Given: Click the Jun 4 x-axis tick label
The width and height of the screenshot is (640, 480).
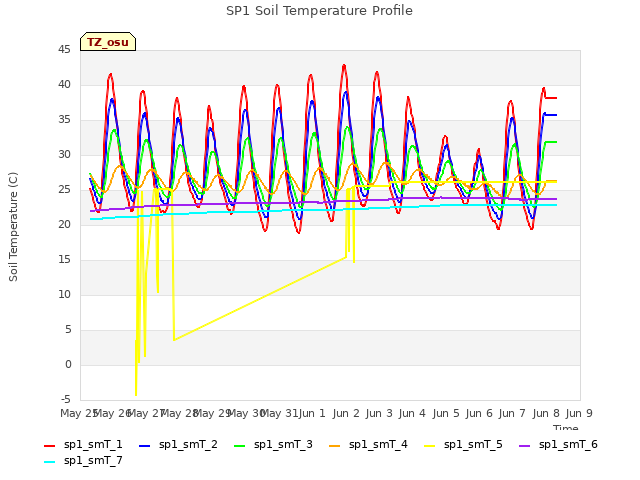Looking at the screenshot, I should pos(412,413).
